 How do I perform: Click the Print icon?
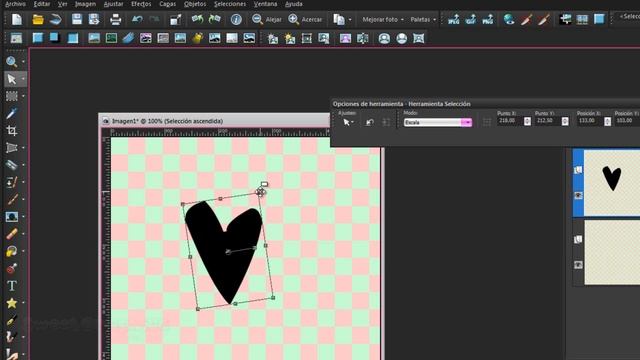[116, 19]
